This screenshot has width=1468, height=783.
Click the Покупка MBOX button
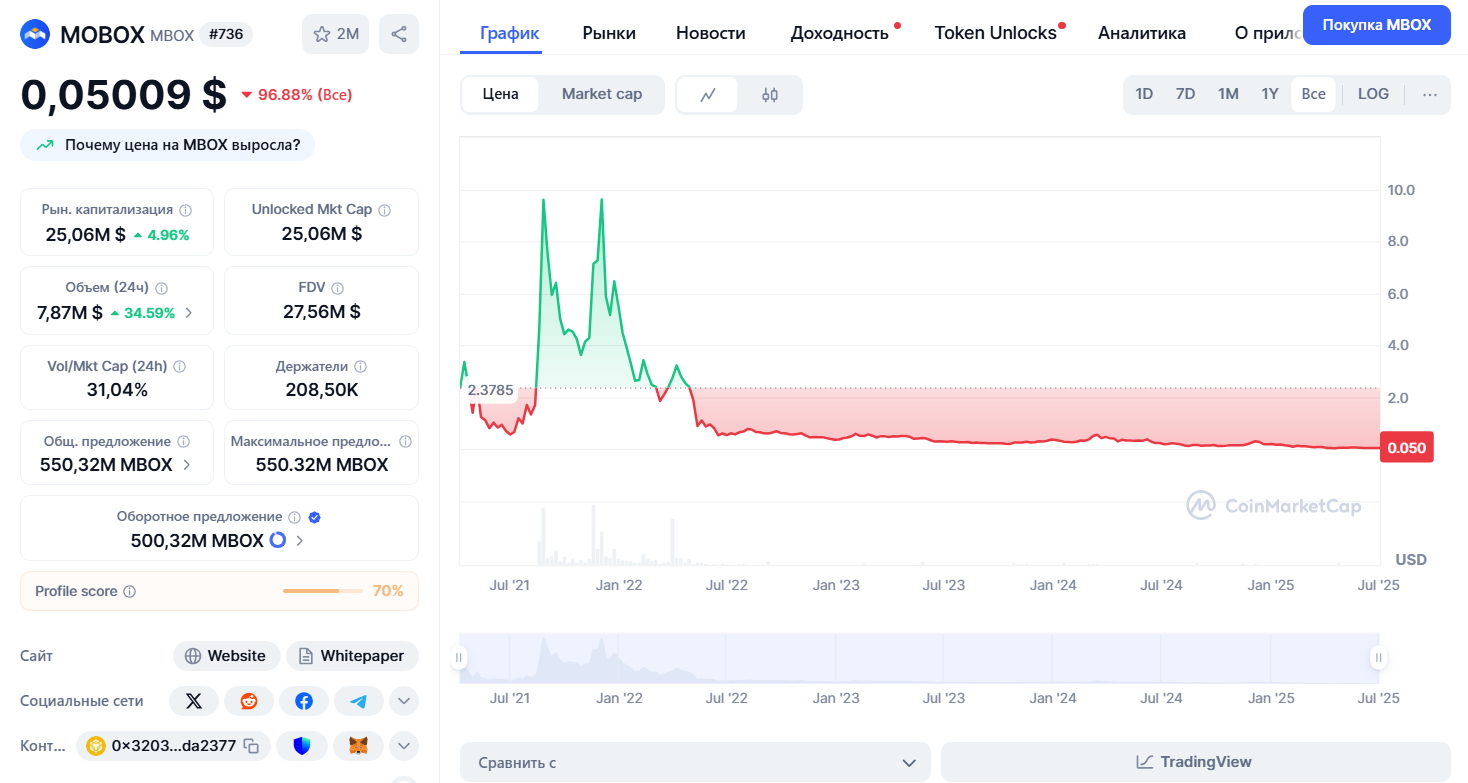pos(1377,25)
